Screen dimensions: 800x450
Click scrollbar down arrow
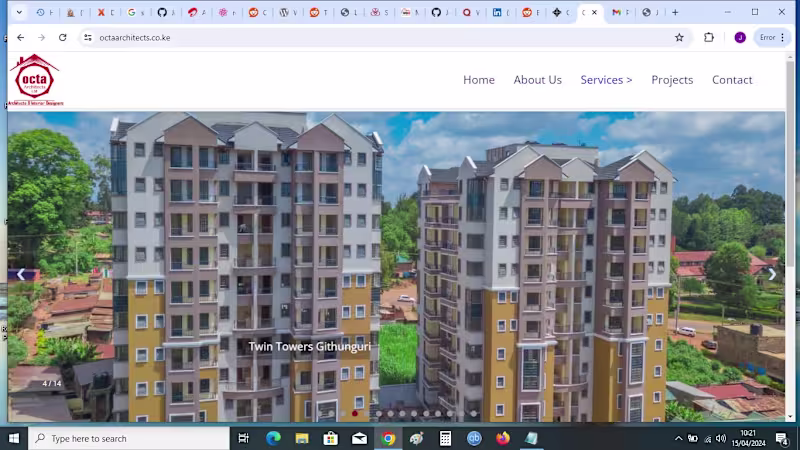[790, 417]
